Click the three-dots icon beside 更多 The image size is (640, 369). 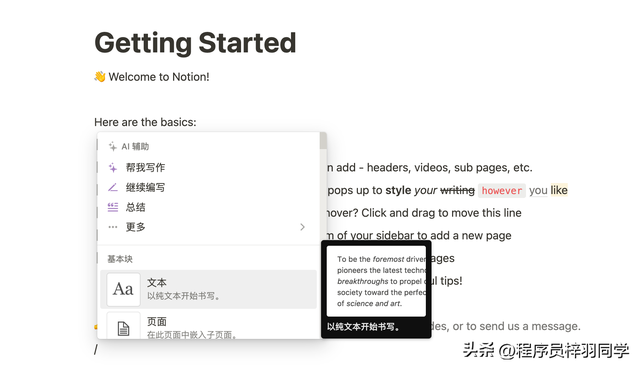point(113,227)
